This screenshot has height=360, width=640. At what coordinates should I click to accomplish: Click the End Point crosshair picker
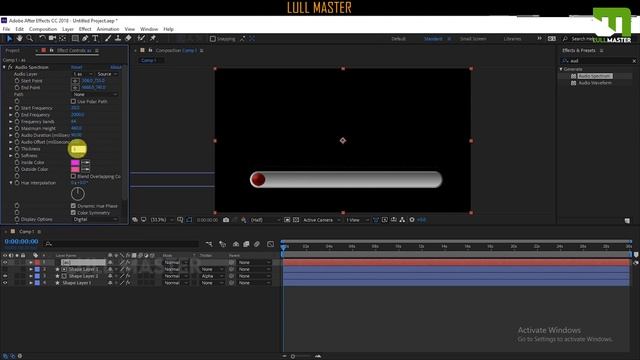(x=76, y=87)
